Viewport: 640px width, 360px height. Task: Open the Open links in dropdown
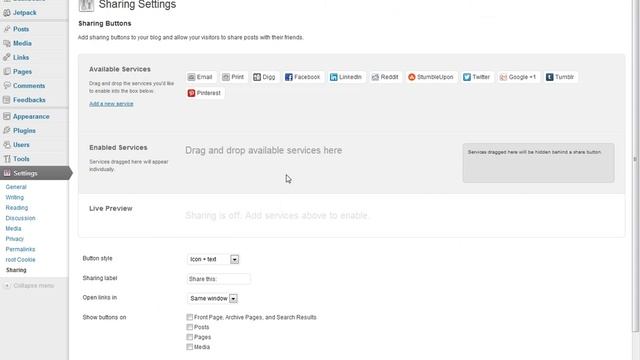pyautogui.click(x=213, y=298)
